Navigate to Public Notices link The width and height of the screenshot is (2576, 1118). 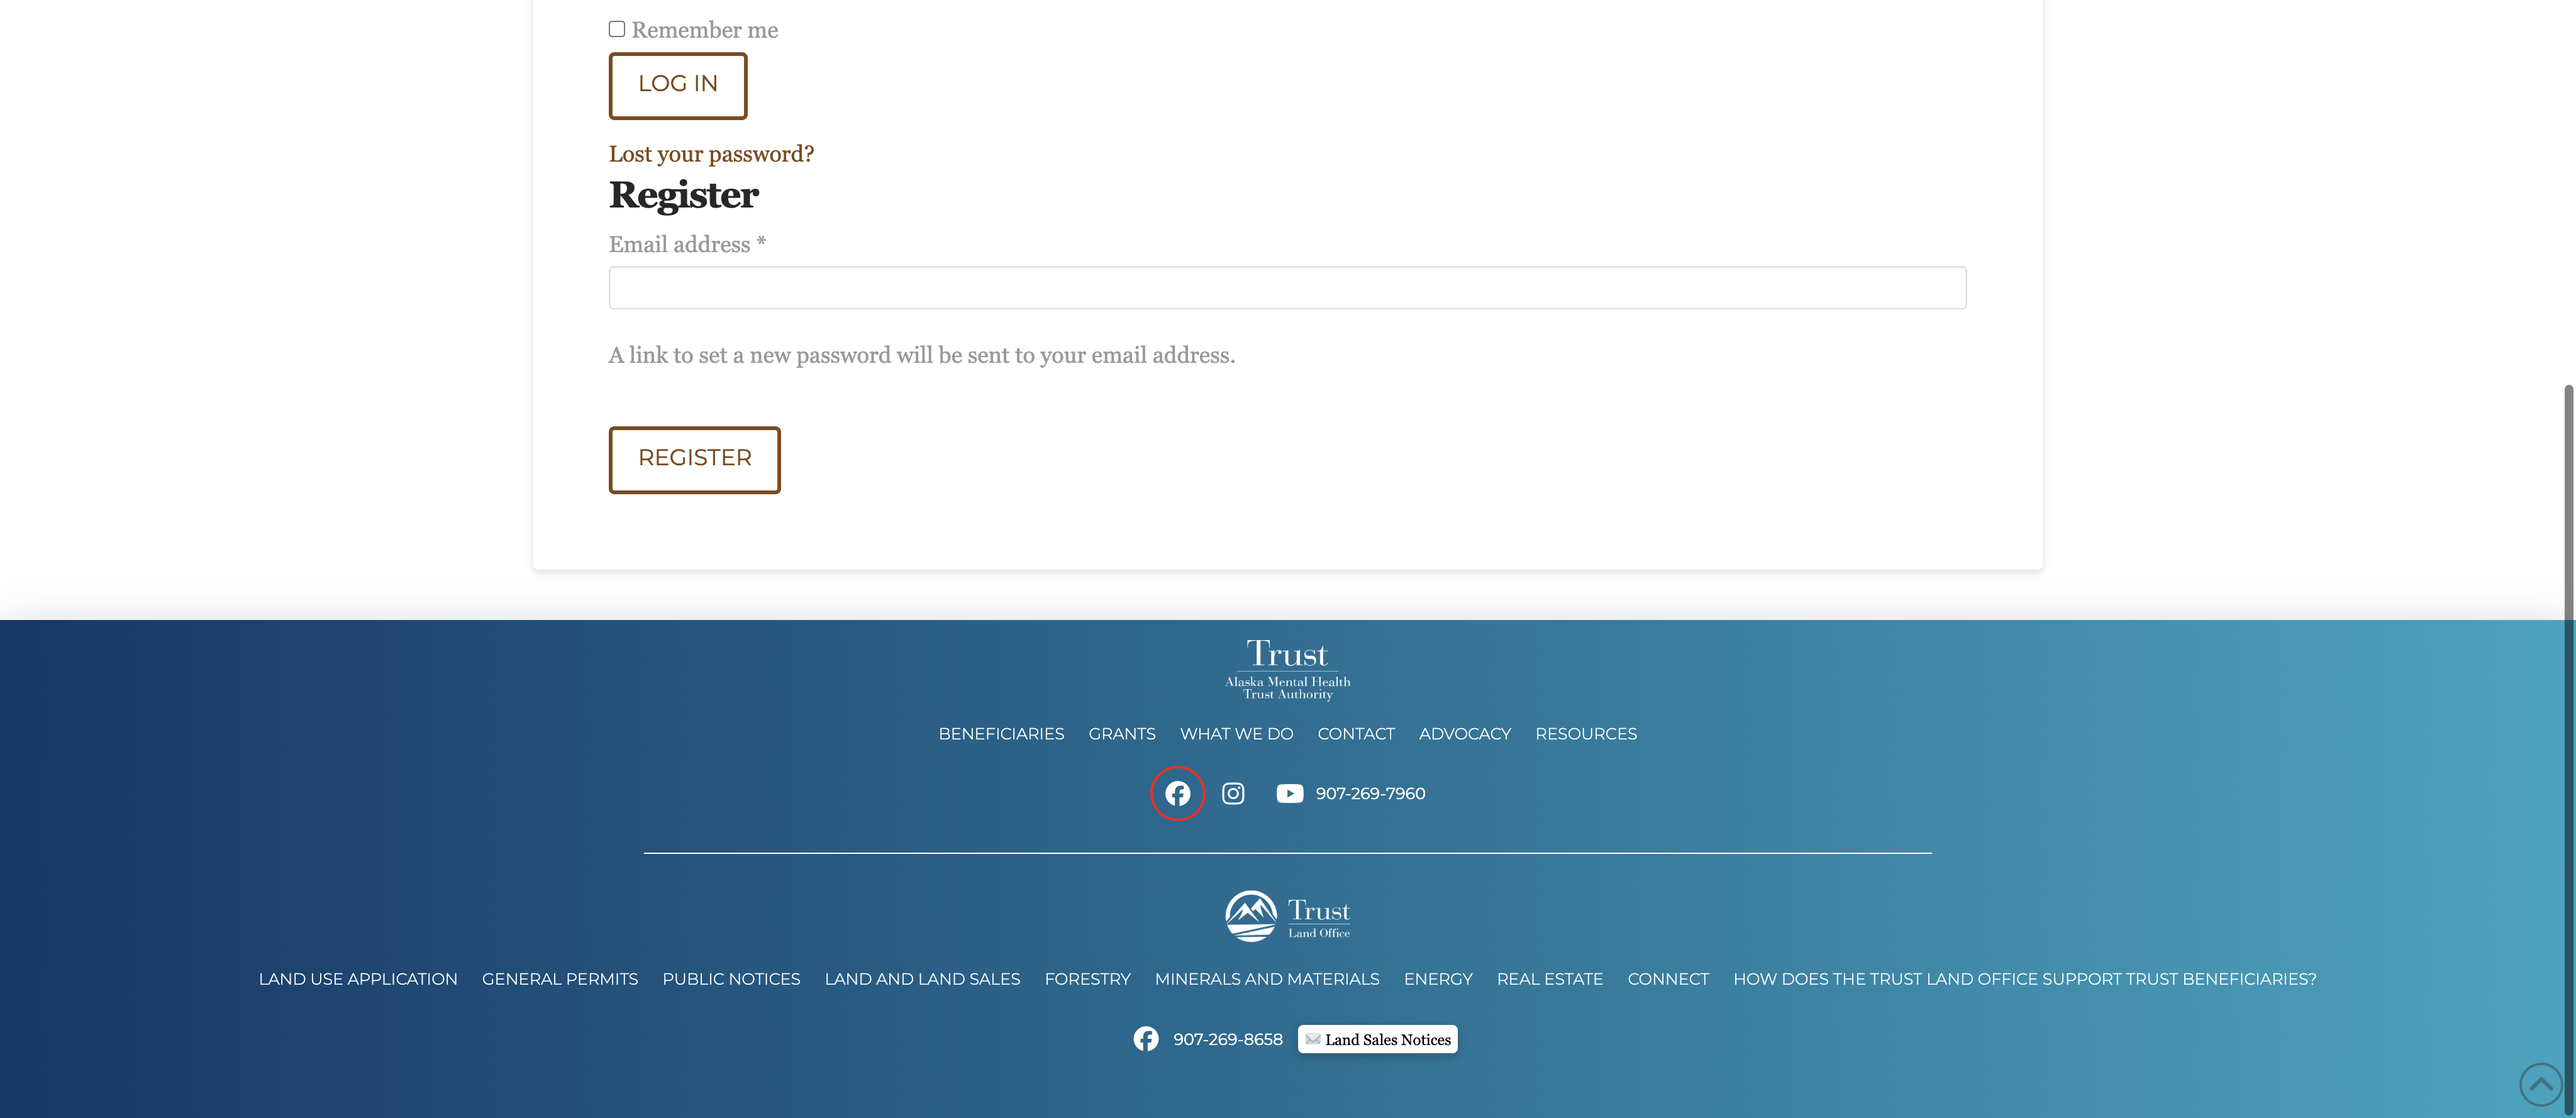(731, 979)
